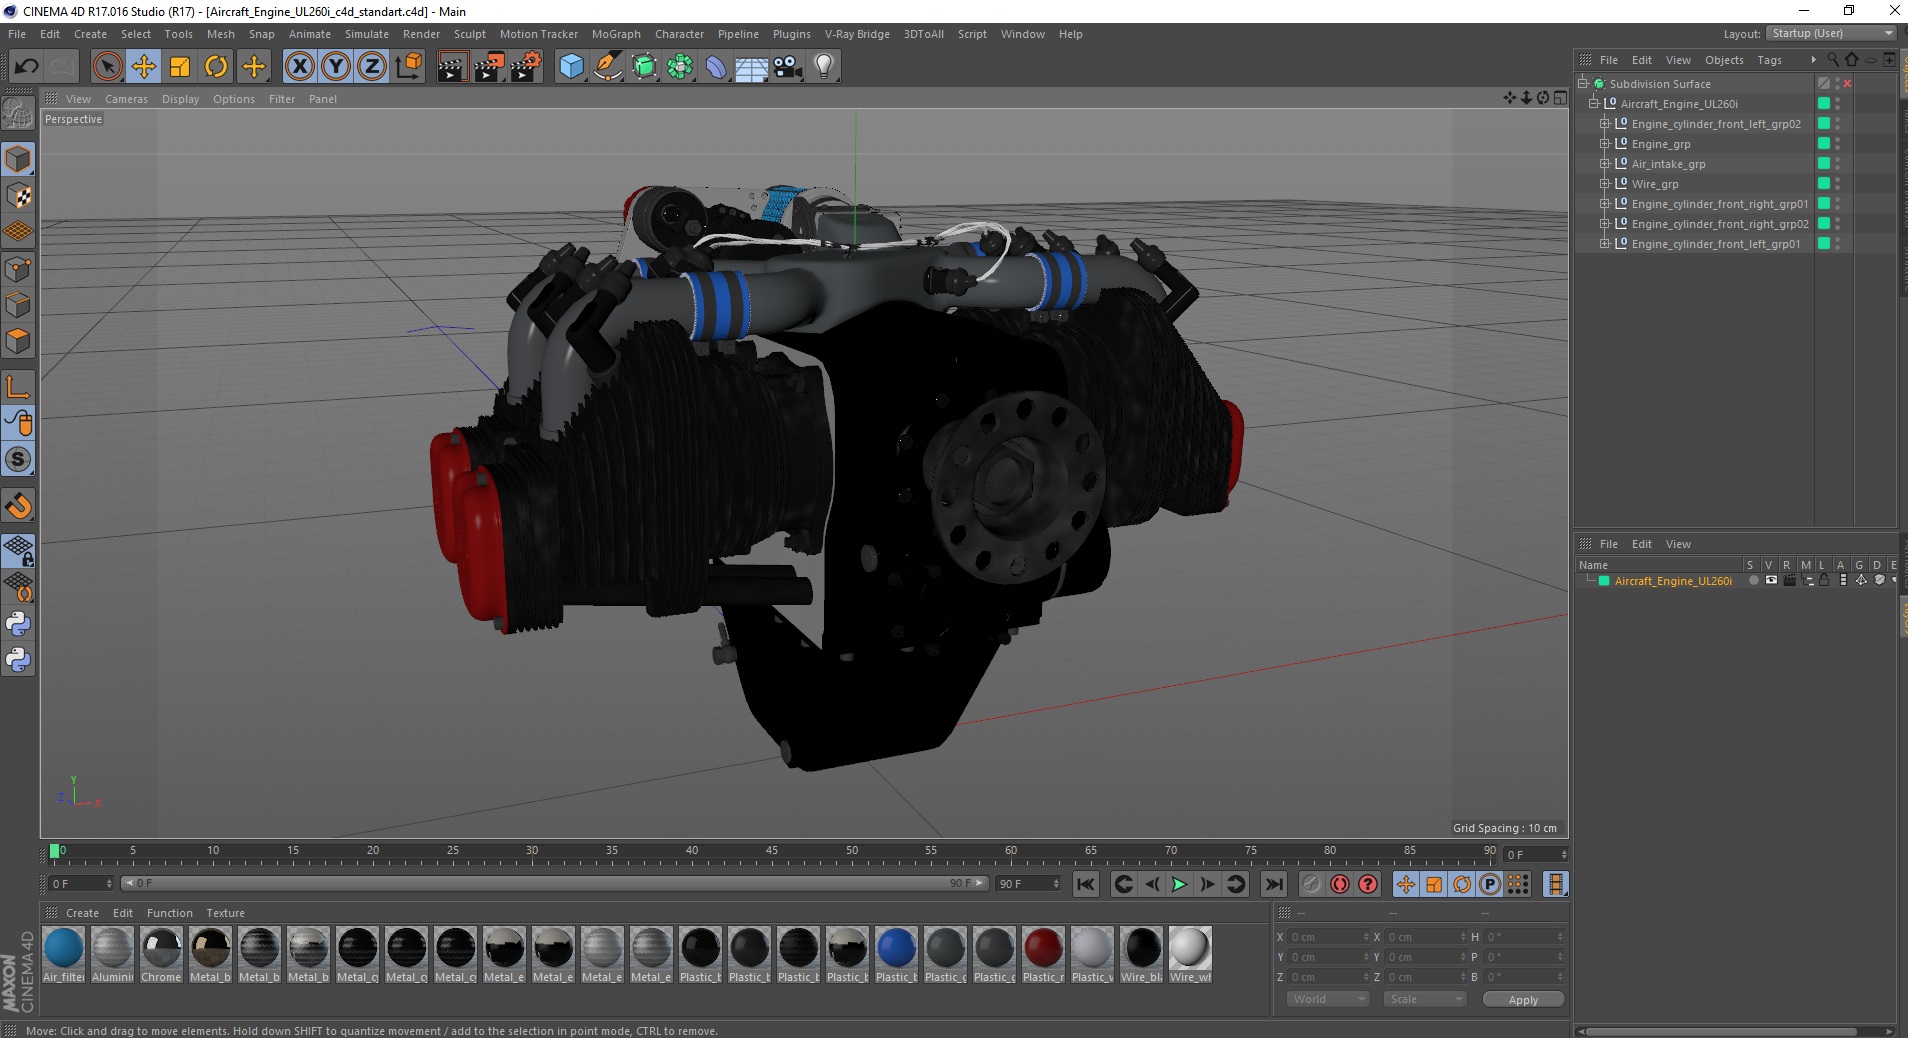The width and height of the screenshot is (1908, 1038).
Task: Toggle layer color square of Air_intake_grp
Action: (x=1824, y=164)
